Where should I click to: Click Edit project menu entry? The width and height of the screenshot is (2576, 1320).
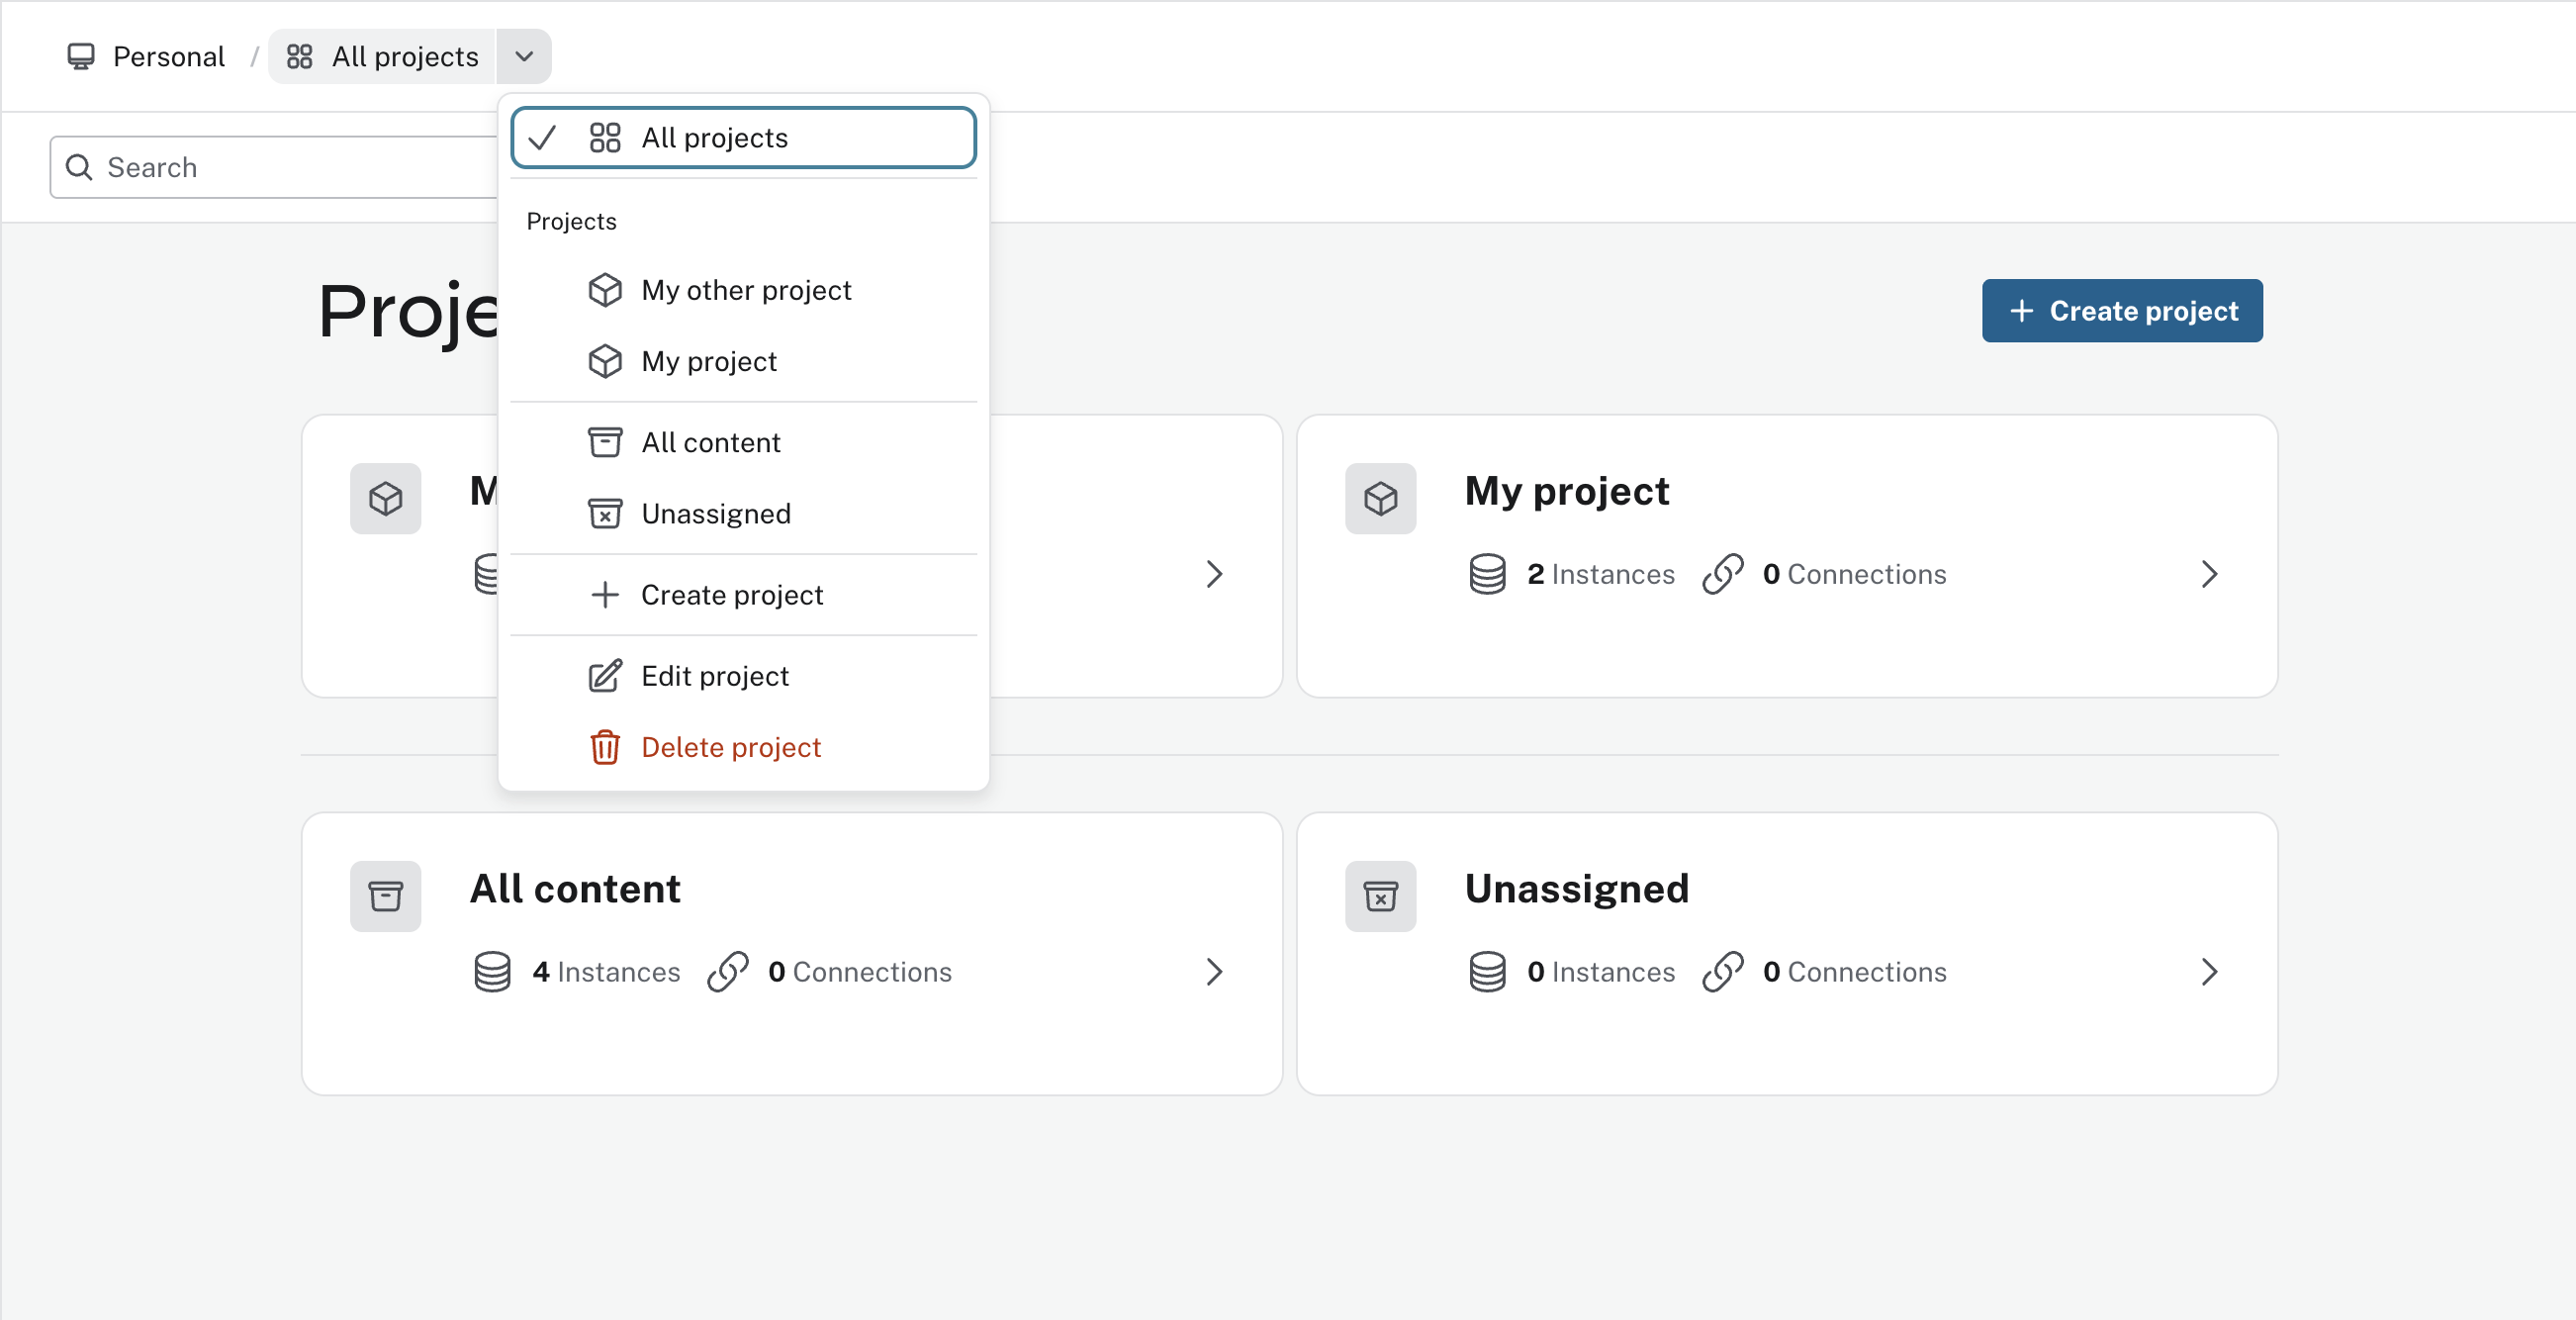pos(743,676)
